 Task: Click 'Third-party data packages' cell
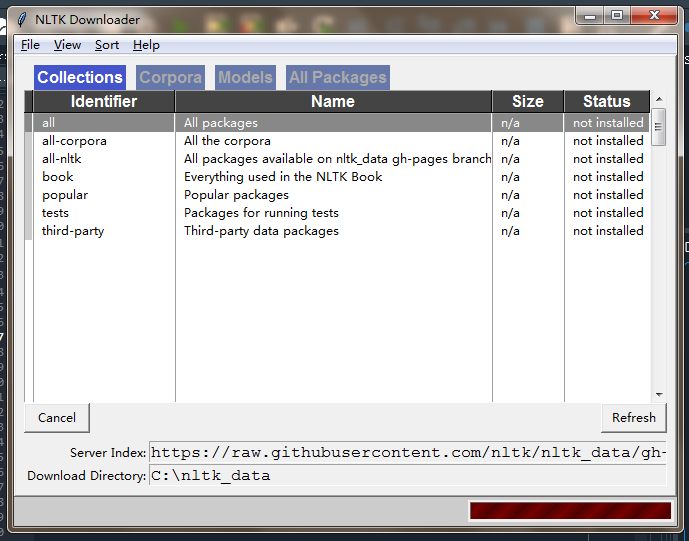(x=261, y=231)
